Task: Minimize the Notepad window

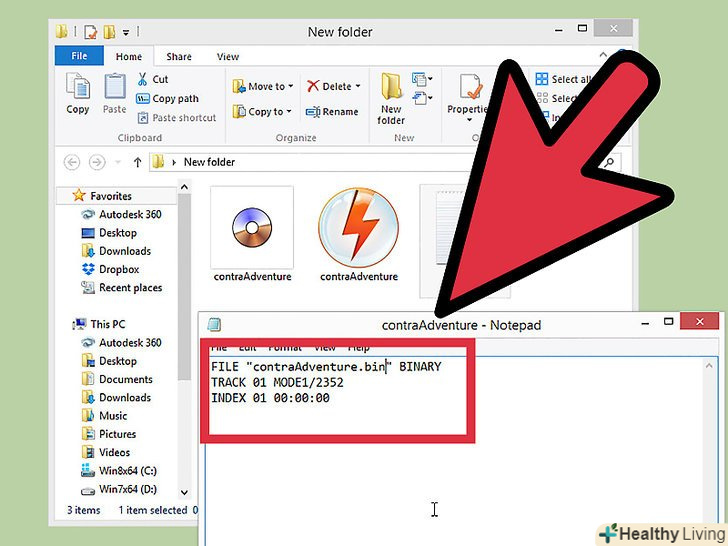Action: tap(645, 323)
